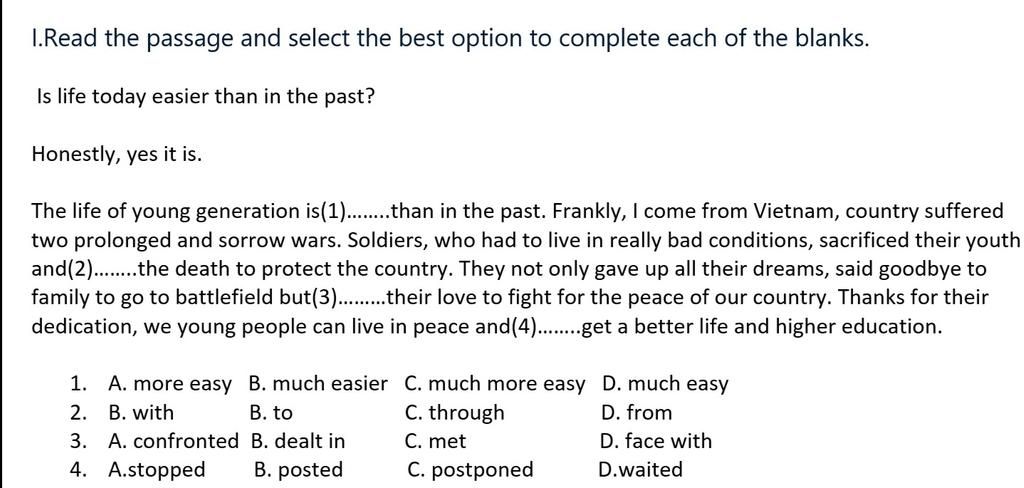Pick answer D. much easy

[665, 385]
